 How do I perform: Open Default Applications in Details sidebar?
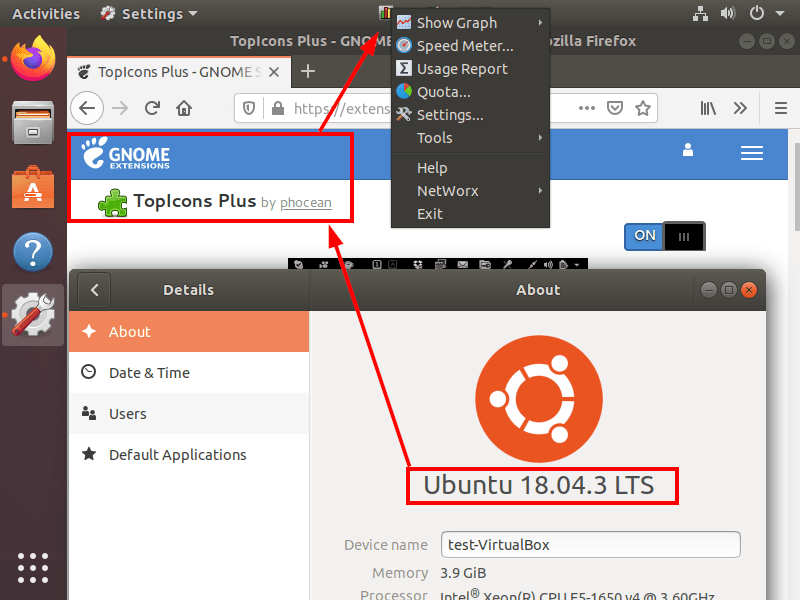point(189,454)
